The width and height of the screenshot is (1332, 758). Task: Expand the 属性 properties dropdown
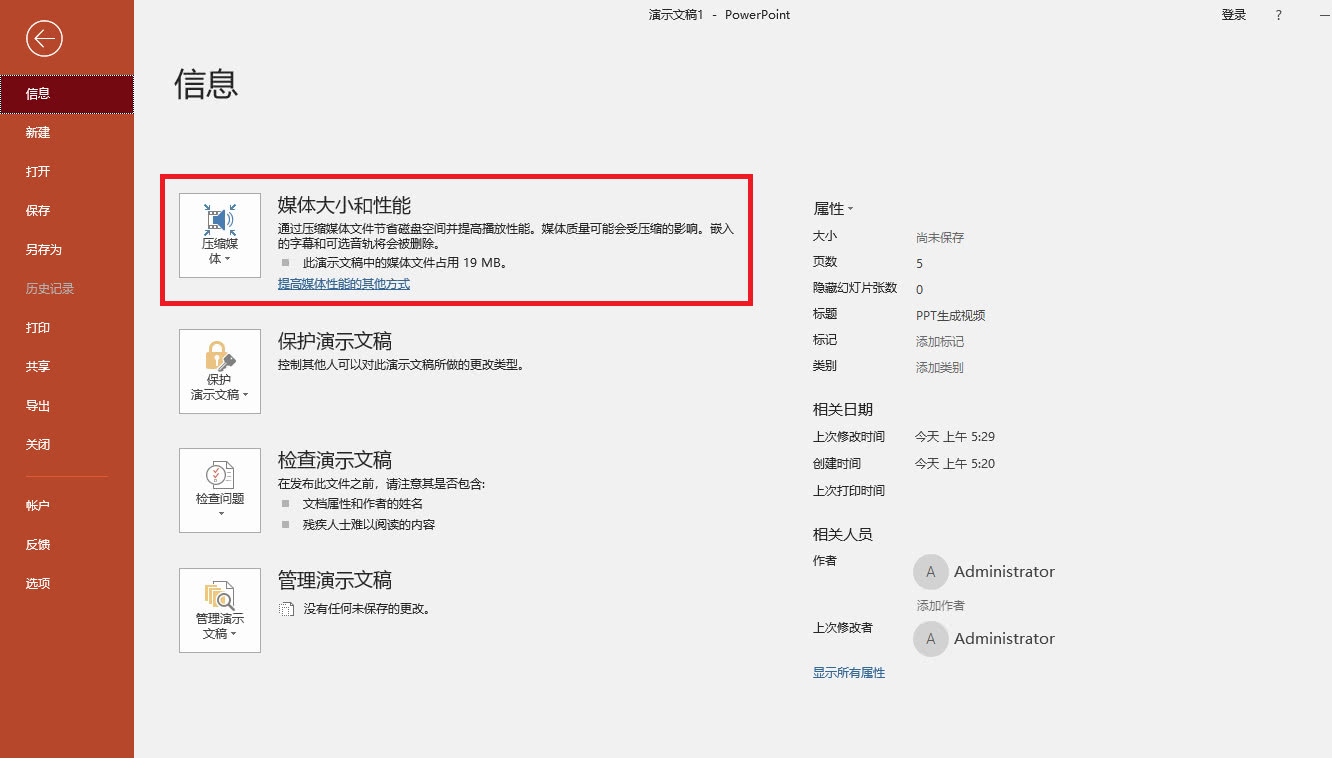click(834, 209)
